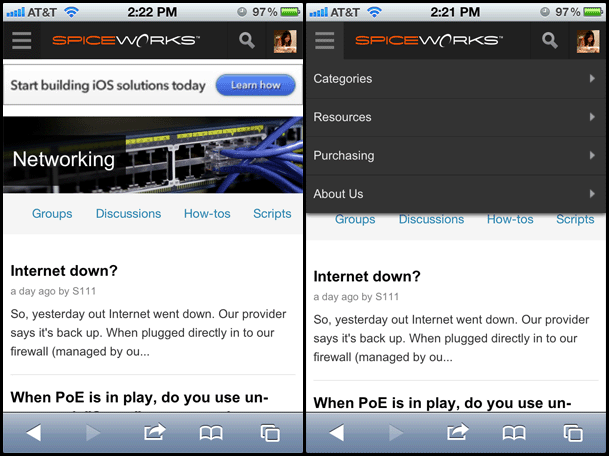This screenshot has width=609, height=456.
Task: Tap Safari share icon on right screen
Action: pyautogui.click(x=458, y=432)
